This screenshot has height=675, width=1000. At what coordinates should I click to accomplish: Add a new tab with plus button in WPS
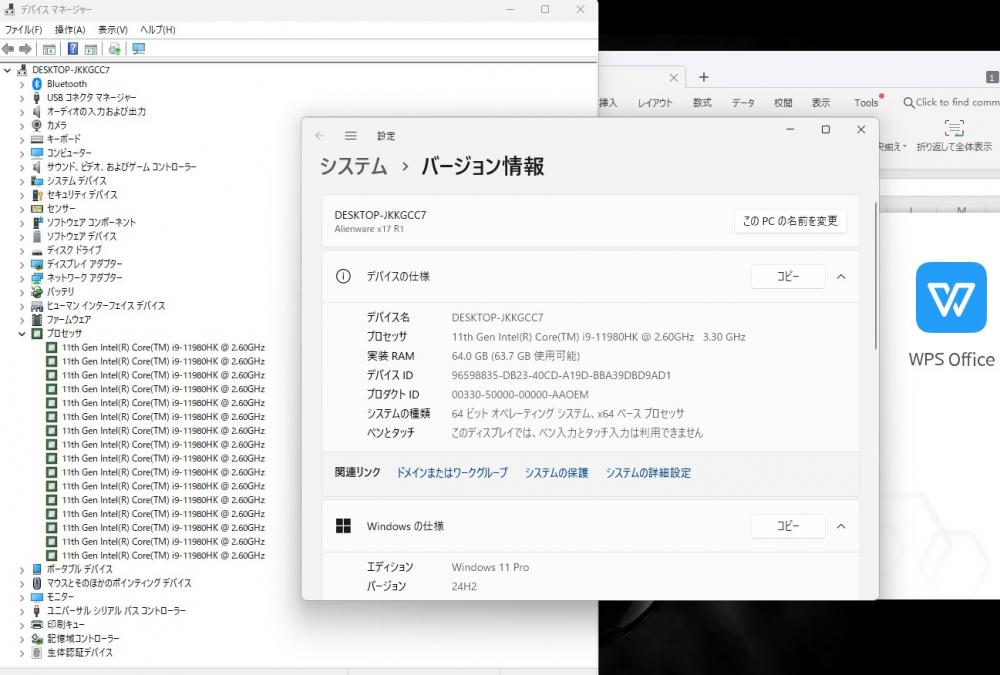click(x=703, y=77)
